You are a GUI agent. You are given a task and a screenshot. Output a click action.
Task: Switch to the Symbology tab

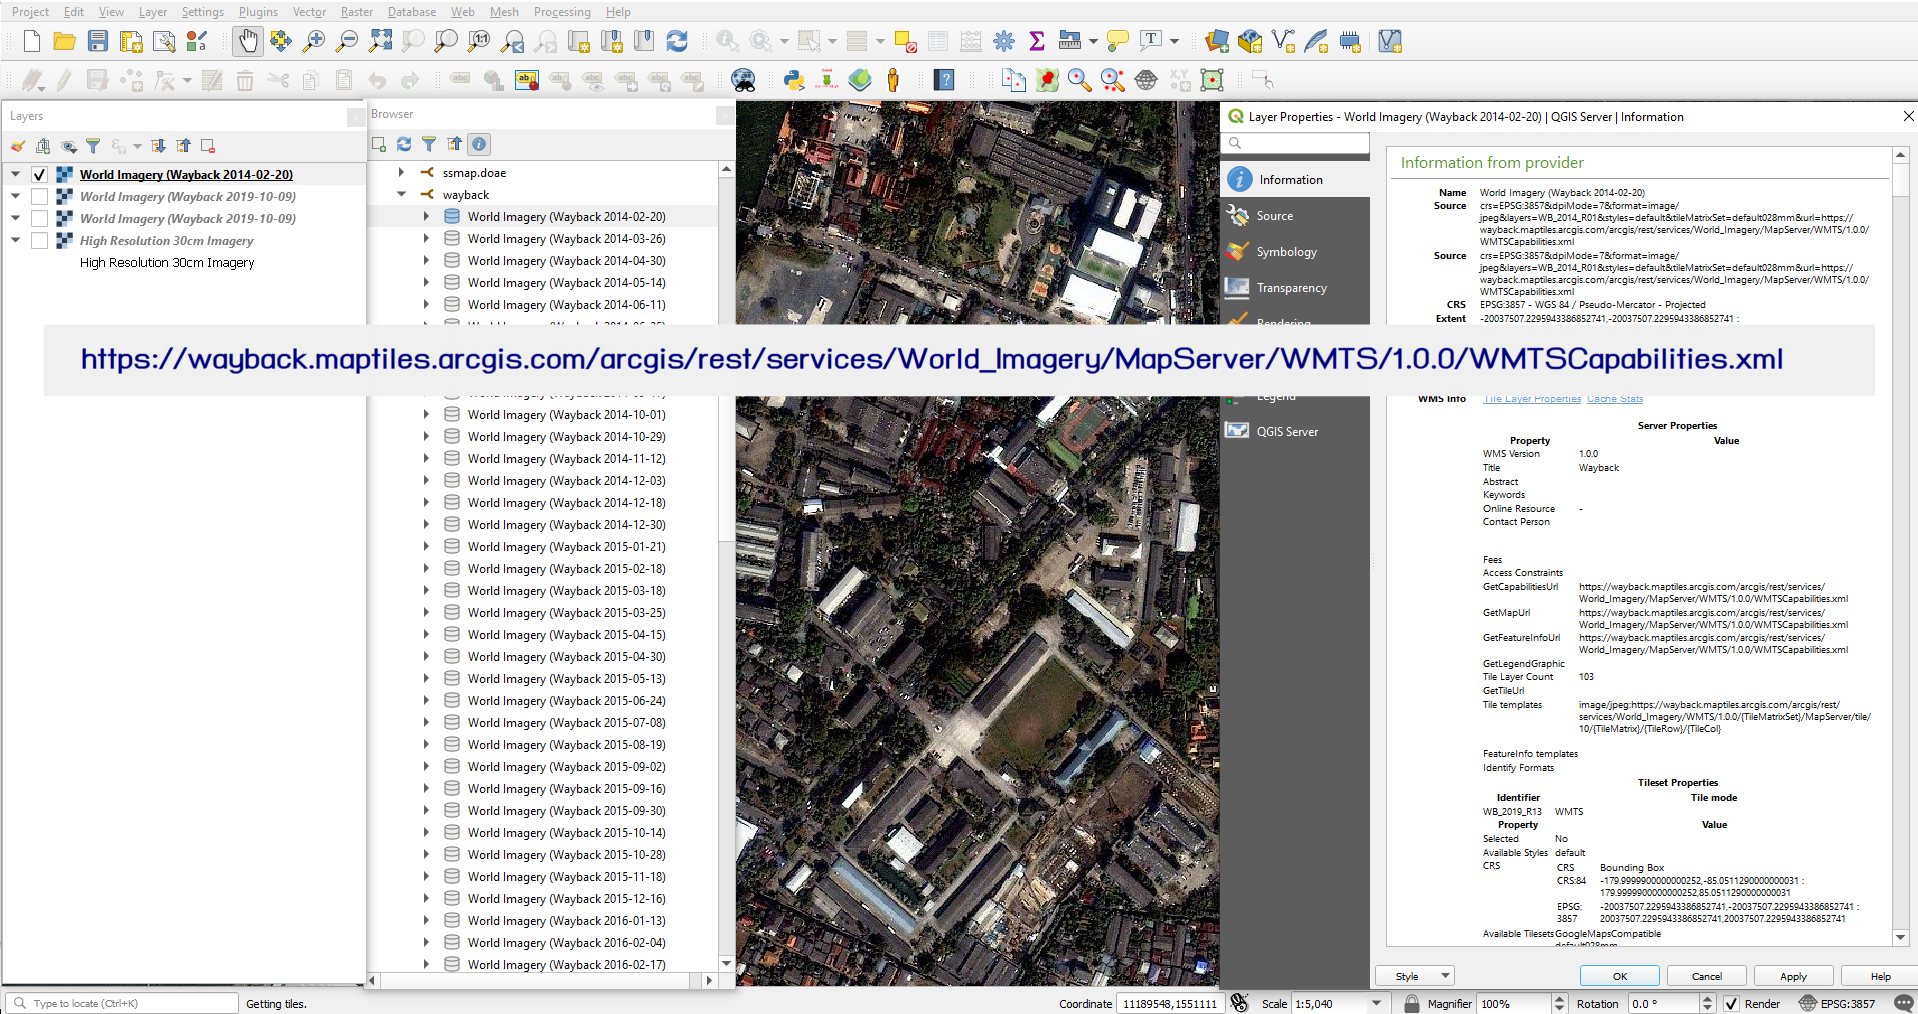(1286, 252)
